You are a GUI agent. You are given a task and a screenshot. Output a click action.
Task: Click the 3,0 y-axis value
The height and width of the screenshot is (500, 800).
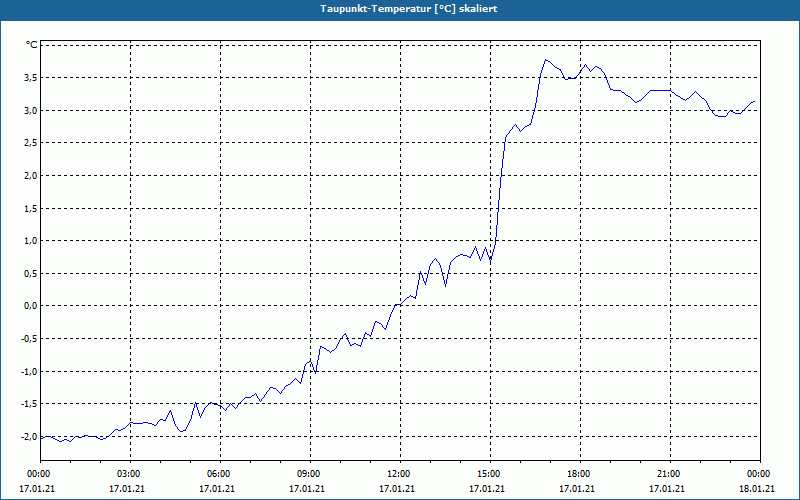31,110
